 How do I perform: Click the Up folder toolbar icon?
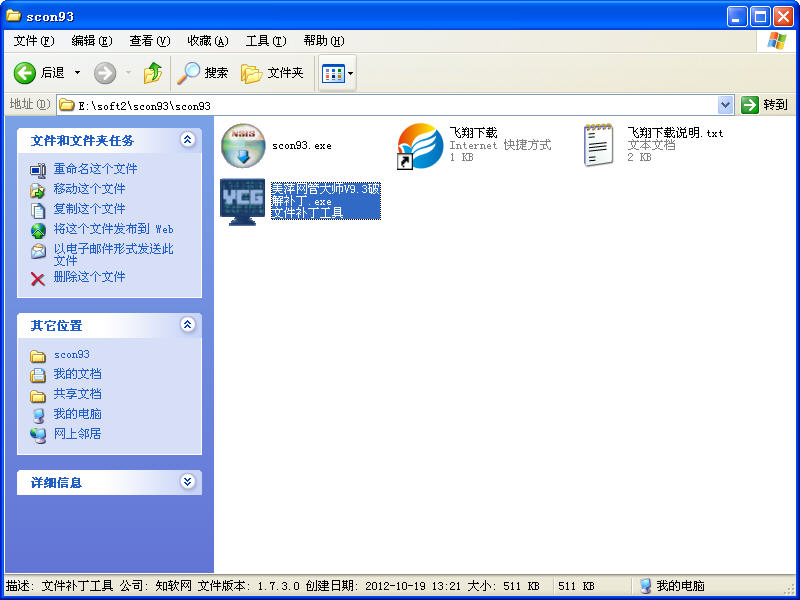(152, 73)
